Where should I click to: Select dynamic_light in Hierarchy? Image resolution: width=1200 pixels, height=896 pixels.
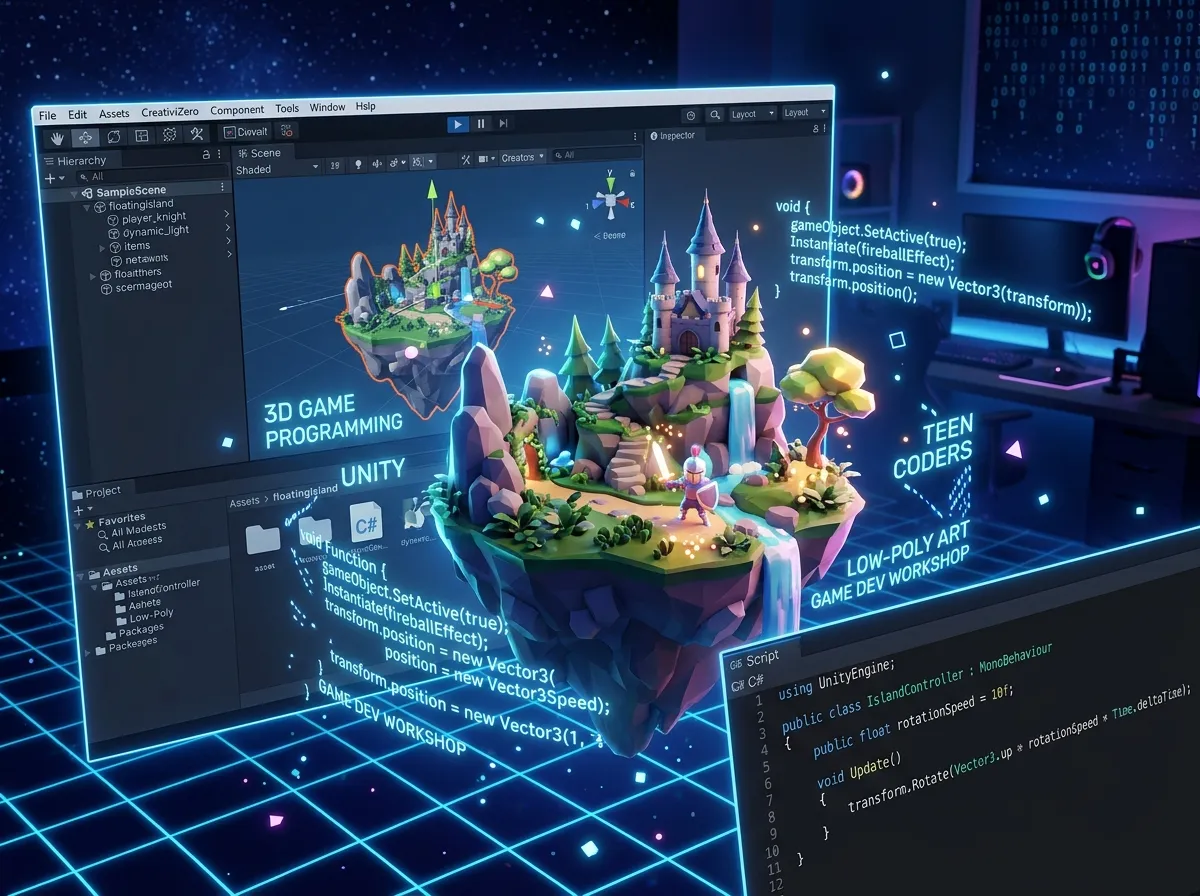[x=148, y=231]
